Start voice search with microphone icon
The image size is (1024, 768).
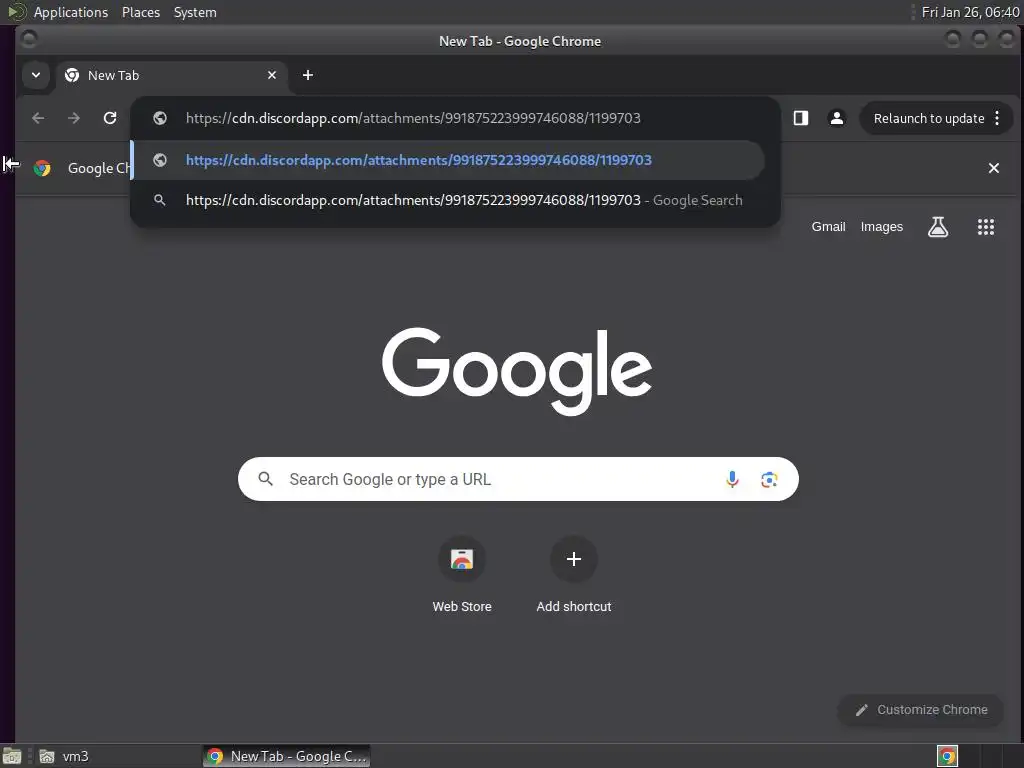(732, 479)
